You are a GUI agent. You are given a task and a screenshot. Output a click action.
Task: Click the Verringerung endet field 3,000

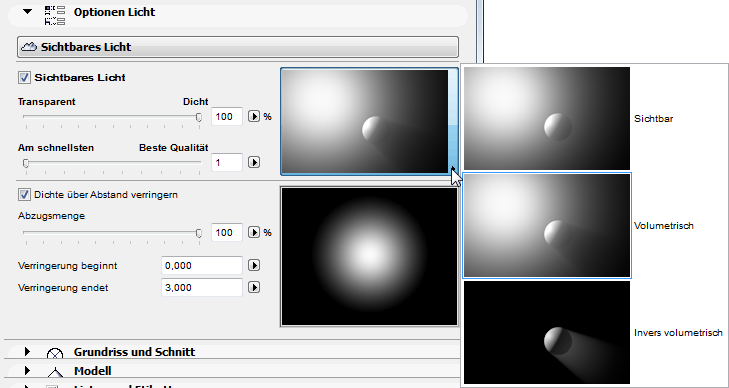point(202,288)
